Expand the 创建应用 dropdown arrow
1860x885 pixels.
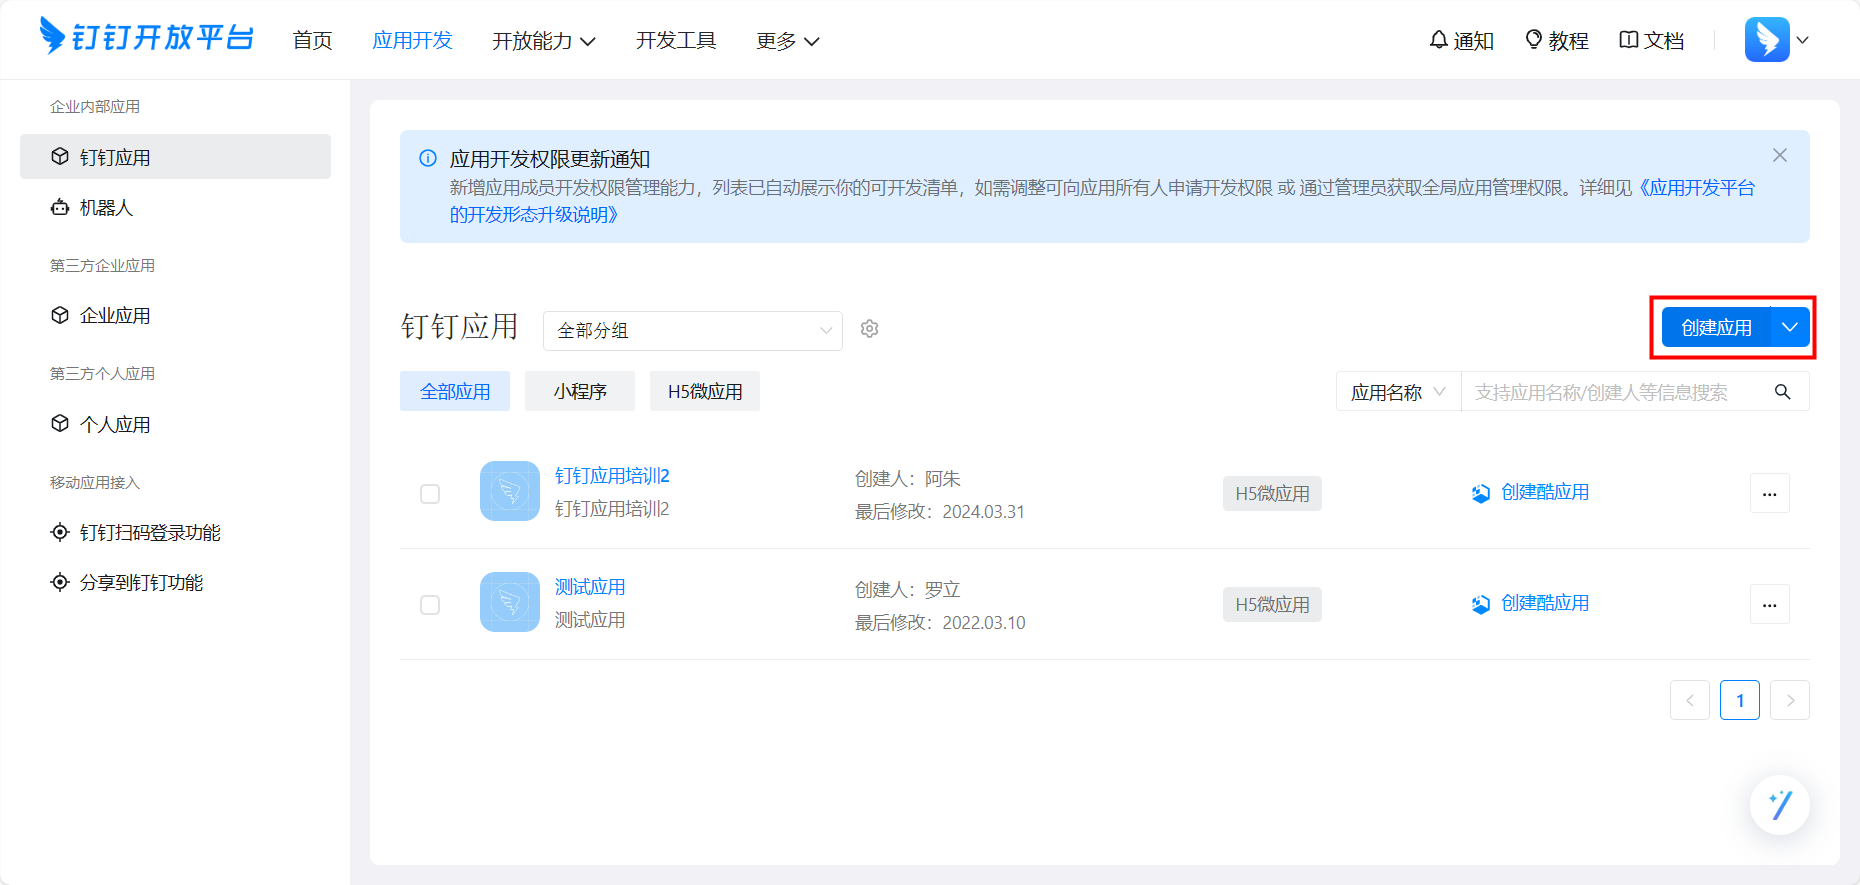pos(1790,327)
